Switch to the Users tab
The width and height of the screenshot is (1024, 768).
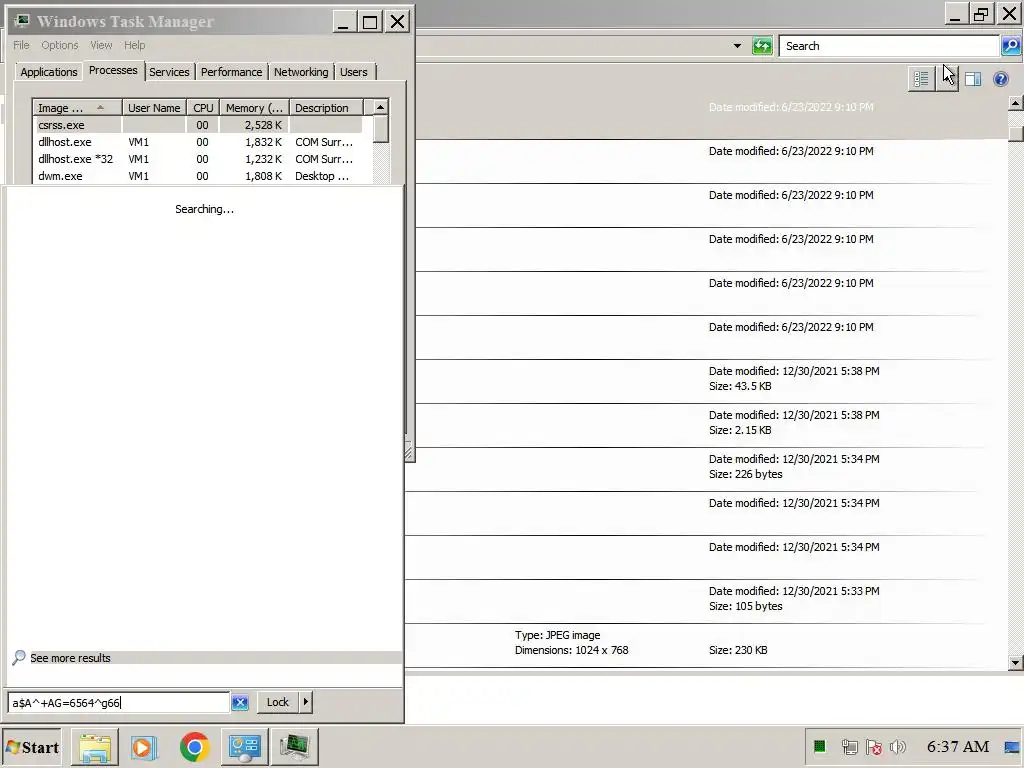pyautogui.click(x=353, y=72)
